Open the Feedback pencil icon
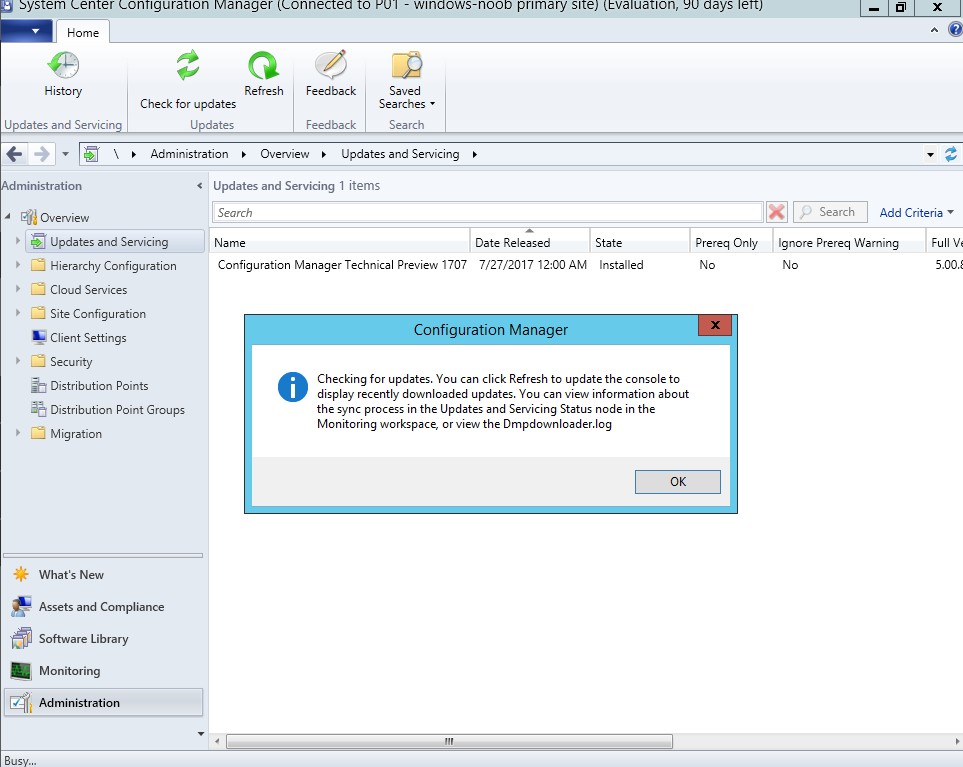 [331, 65]
